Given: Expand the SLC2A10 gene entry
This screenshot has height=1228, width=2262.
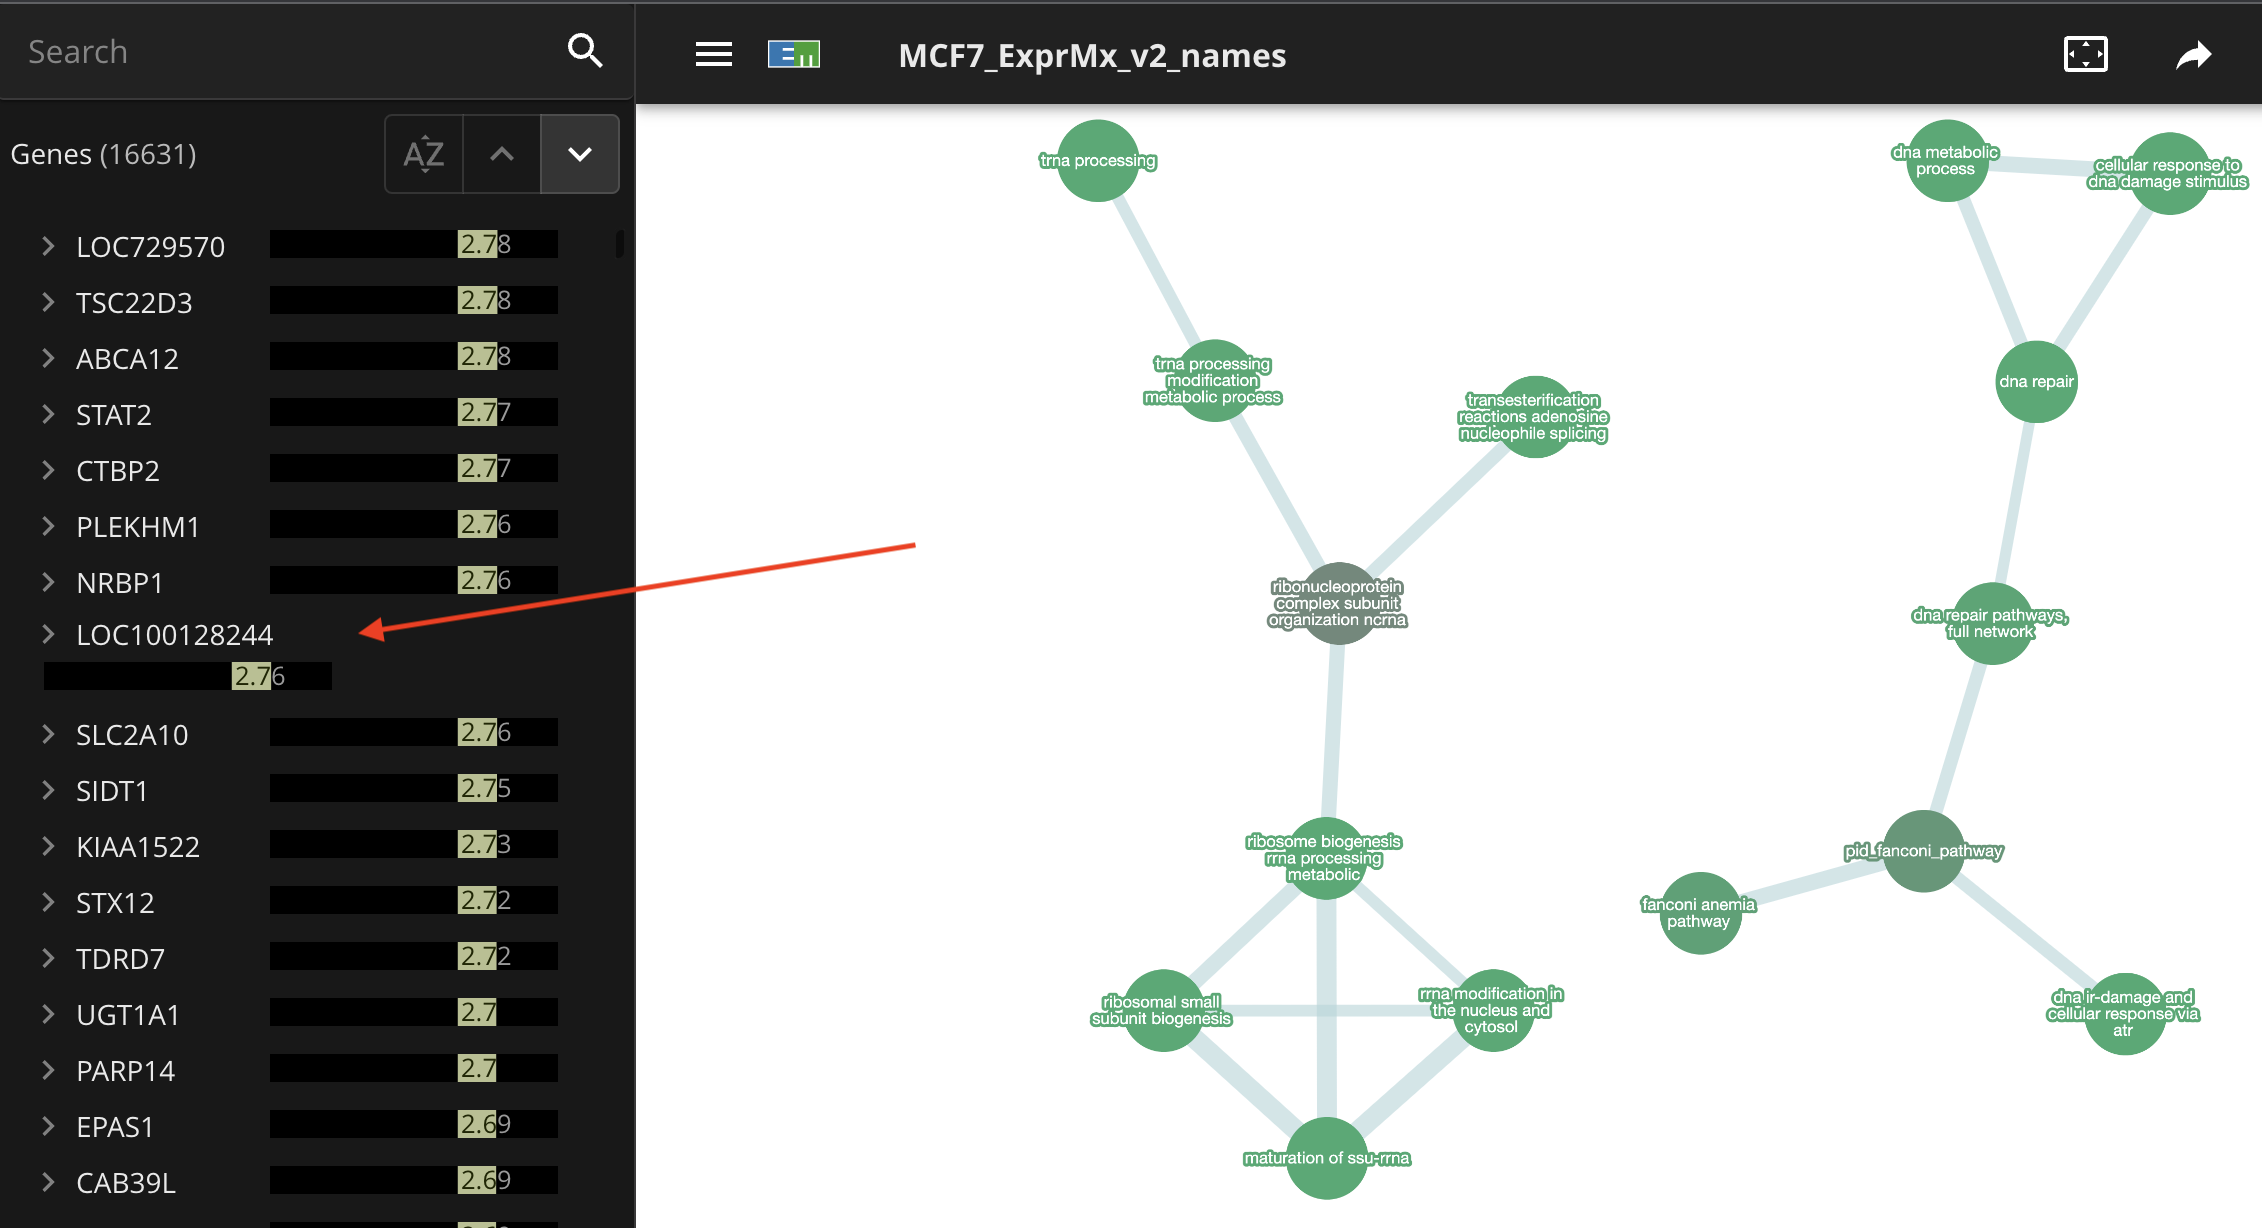Looking at the screenshot, I should point(46,733).
